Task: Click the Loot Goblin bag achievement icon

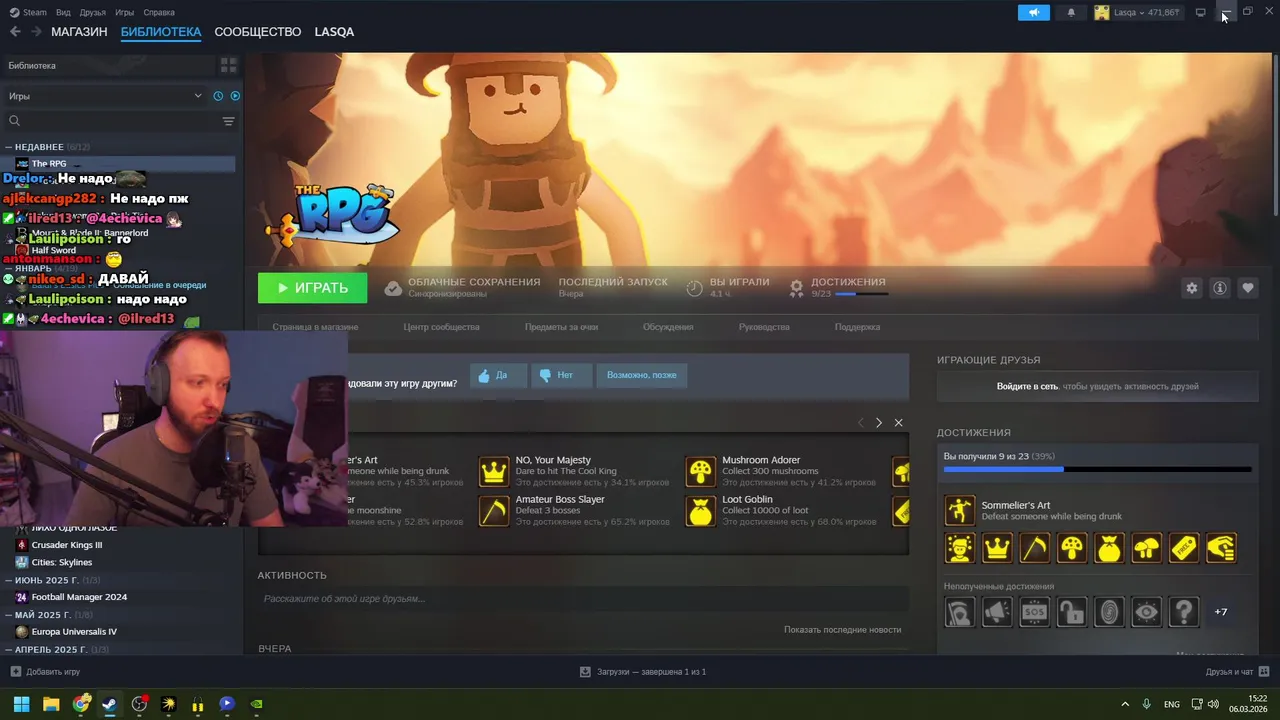Action: tap(701, 511)
